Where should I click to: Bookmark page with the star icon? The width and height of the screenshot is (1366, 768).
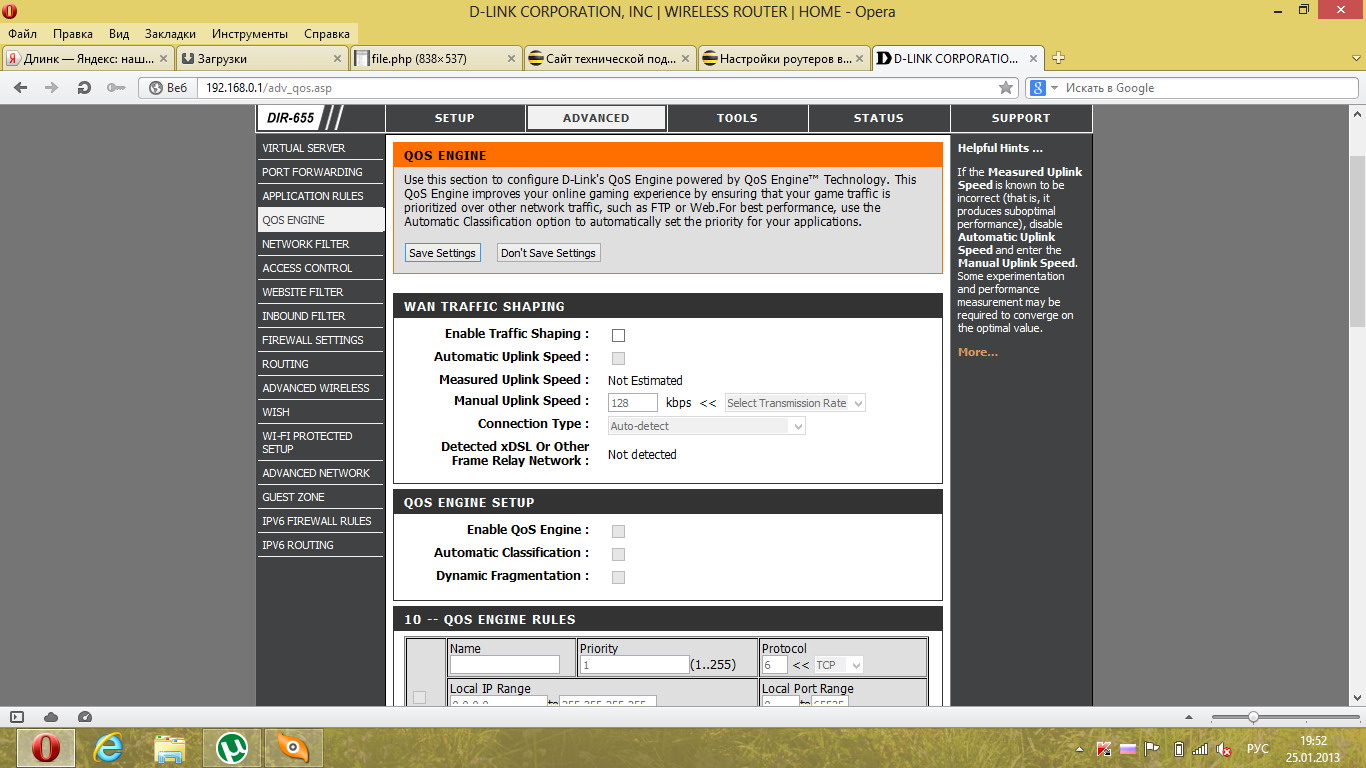pyautogui.click(x=1006, y=88)
